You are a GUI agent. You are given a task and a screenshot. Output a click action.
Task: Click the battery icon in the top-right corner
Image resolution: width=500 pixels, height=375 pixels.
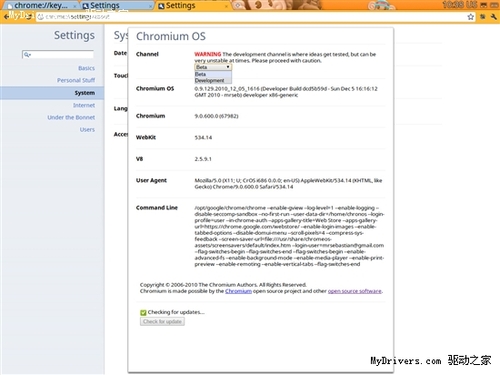pos(494,5)
